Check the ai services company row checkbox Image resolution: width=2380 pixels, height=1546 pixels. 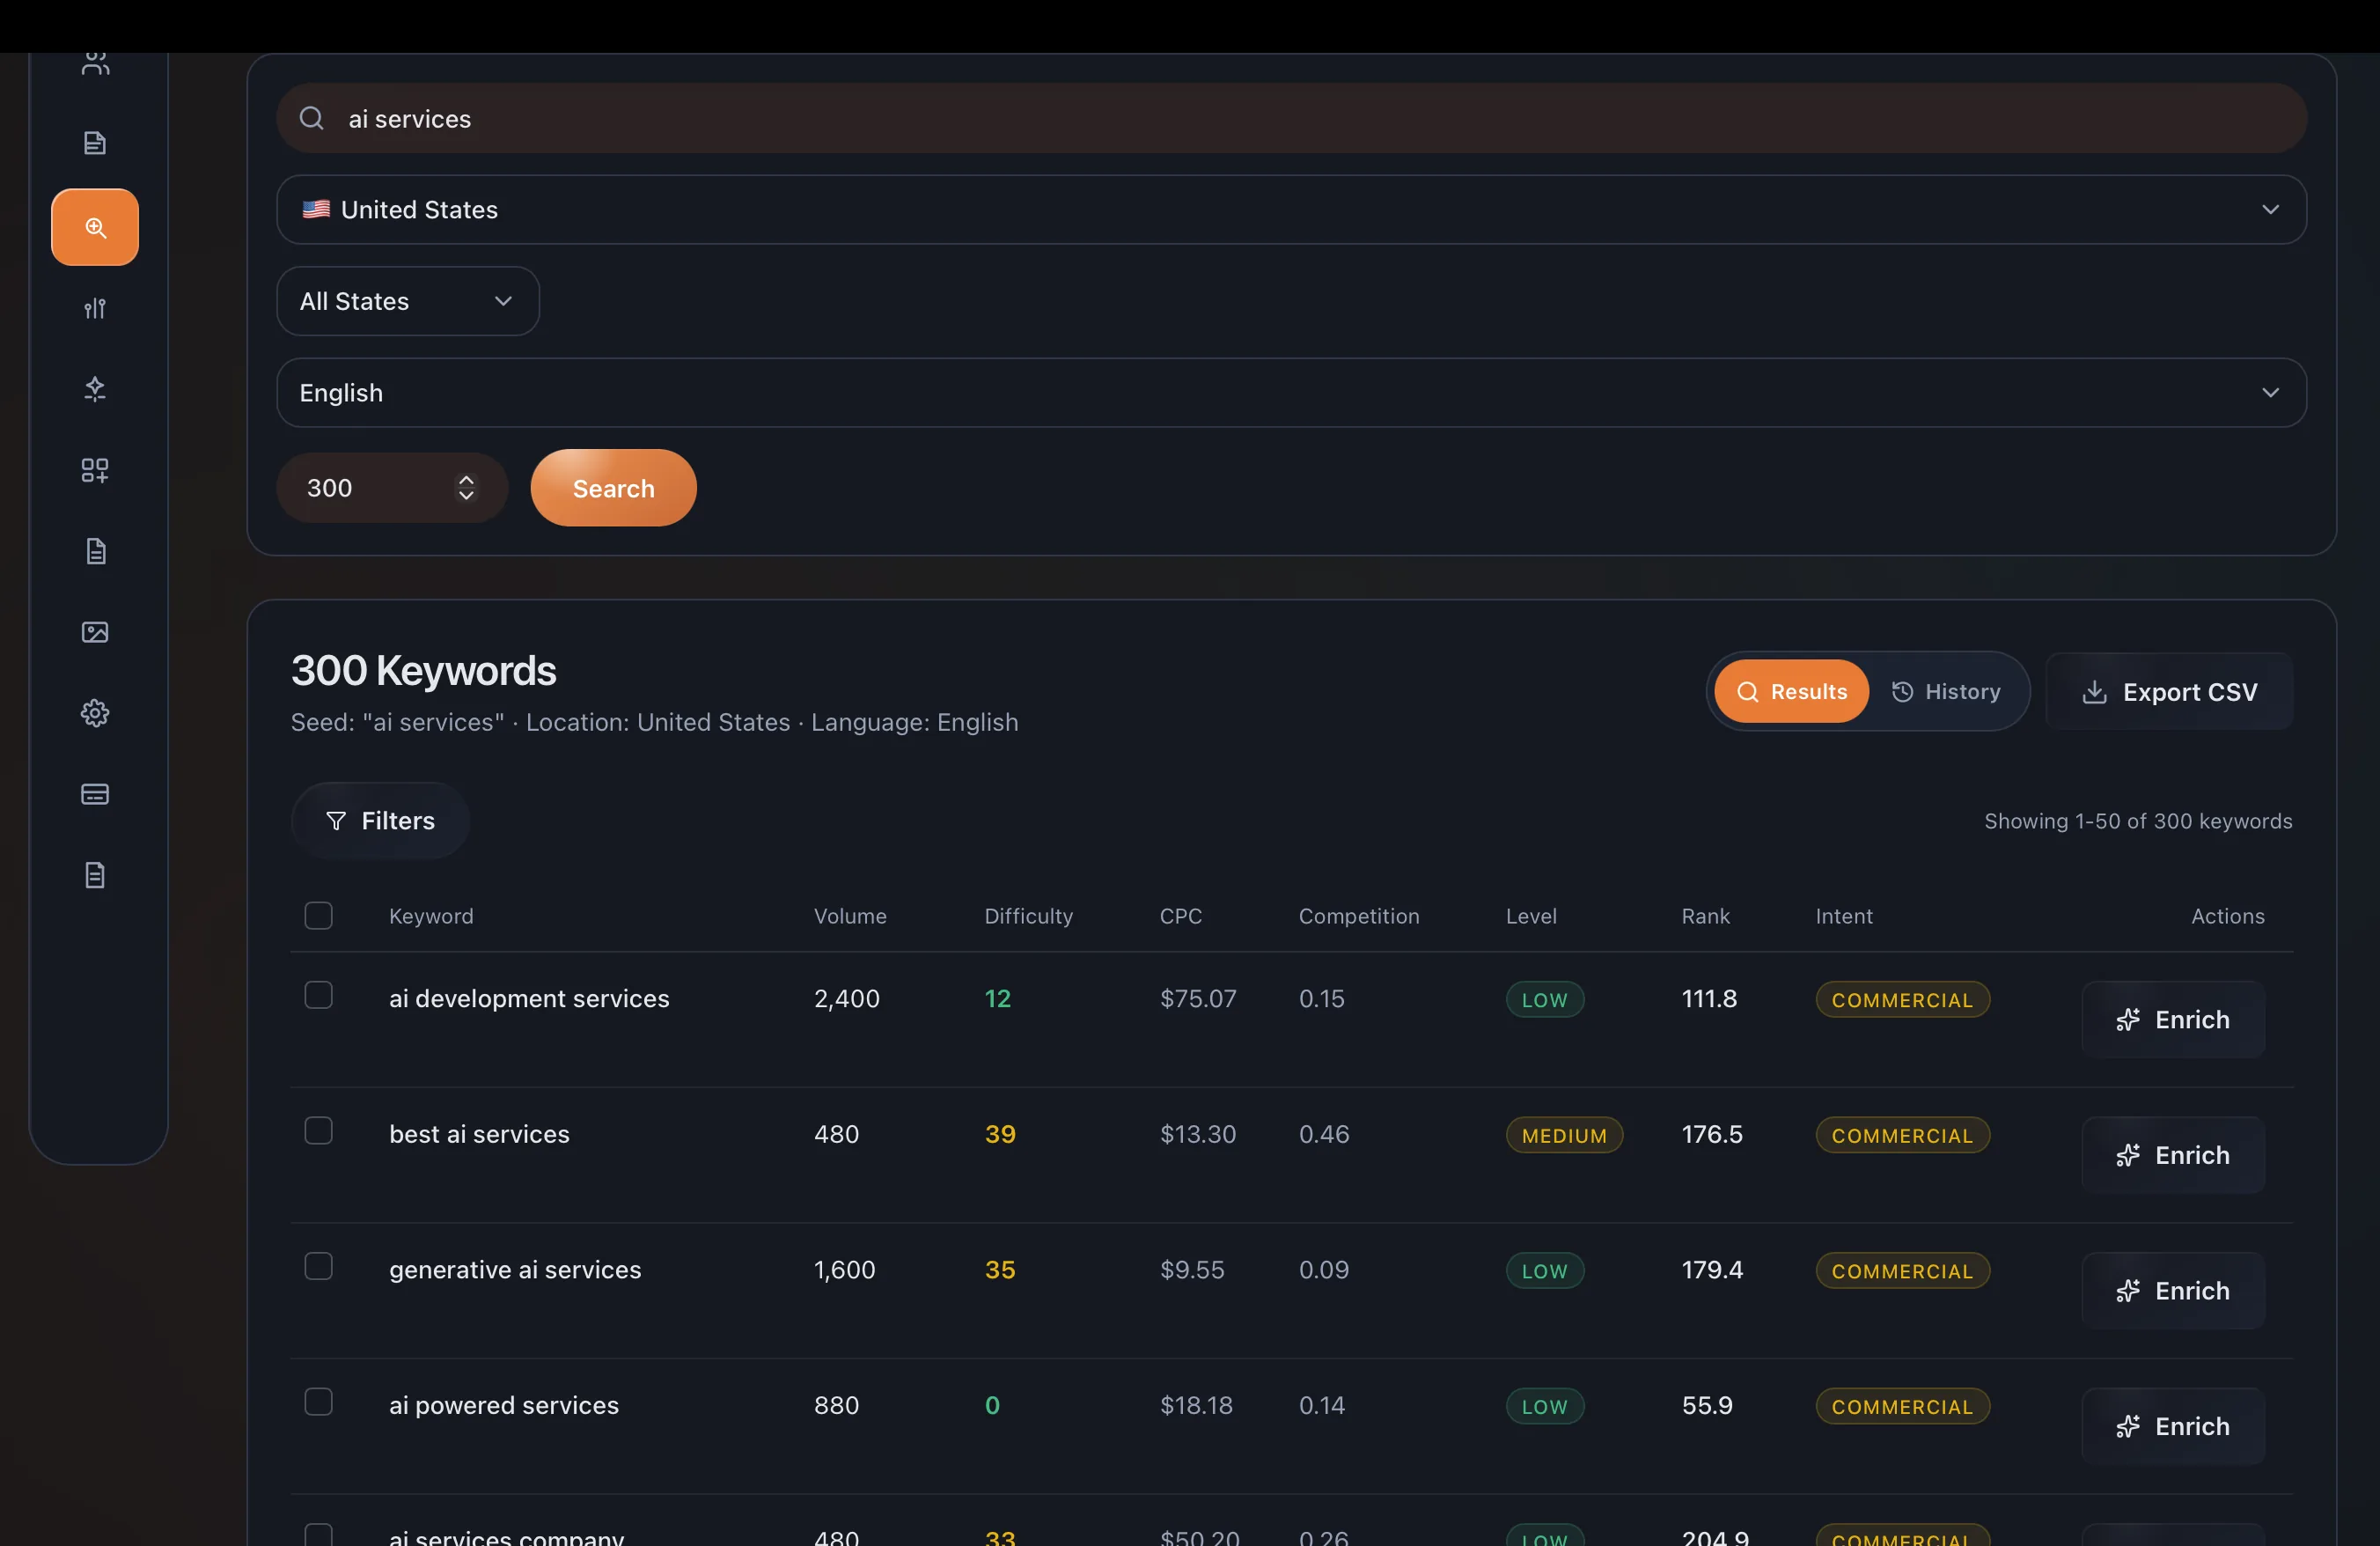tap(318, 1535)
